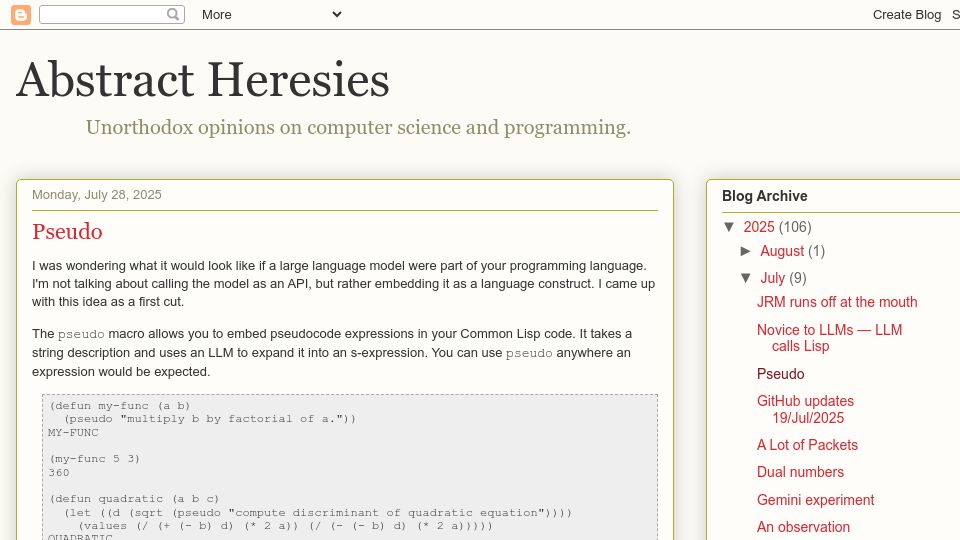Open the August archive month link
The width and height of the screenshot is (960, 540).
782,251
